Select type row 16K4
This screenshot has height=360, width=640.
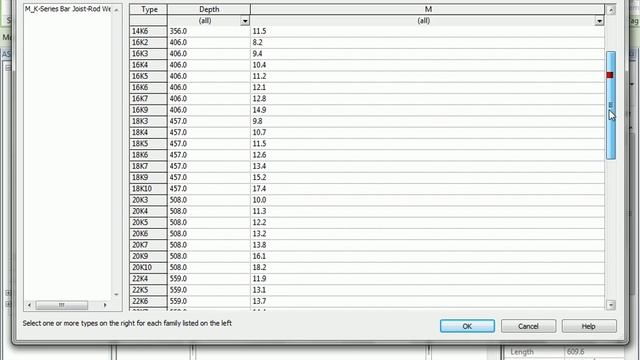[367, 65]
